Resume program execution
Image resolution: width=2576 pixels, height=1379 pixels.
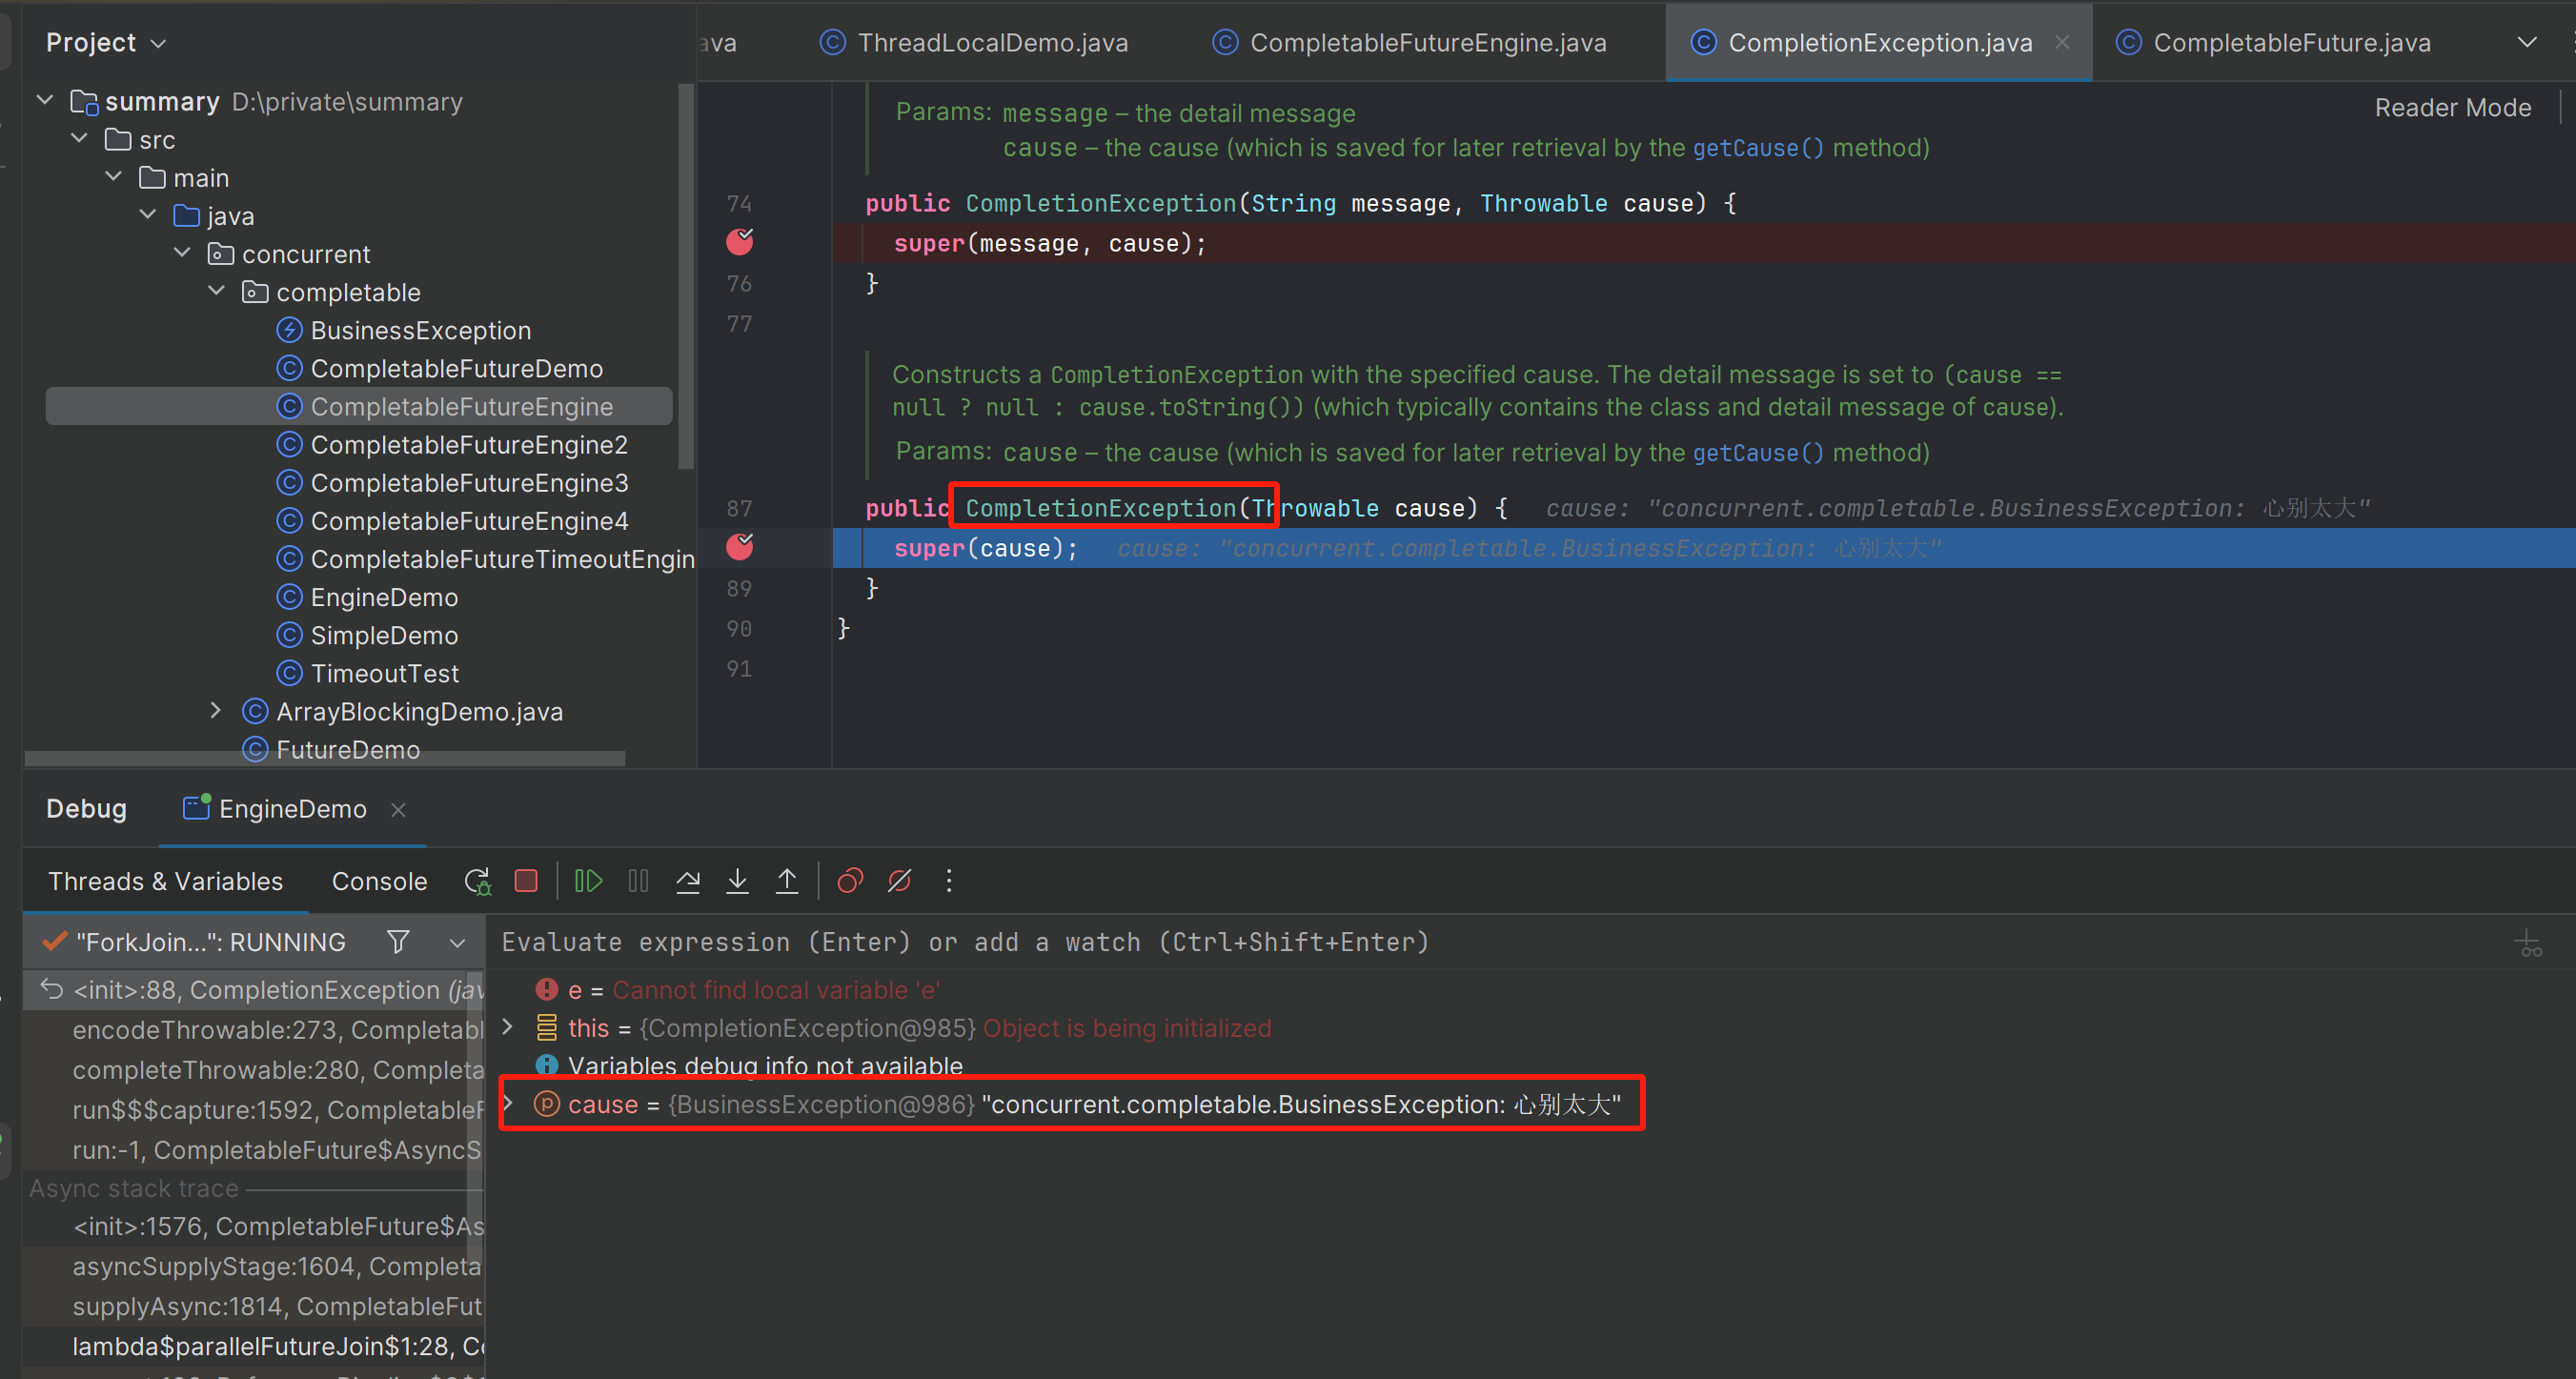point(588,881)
